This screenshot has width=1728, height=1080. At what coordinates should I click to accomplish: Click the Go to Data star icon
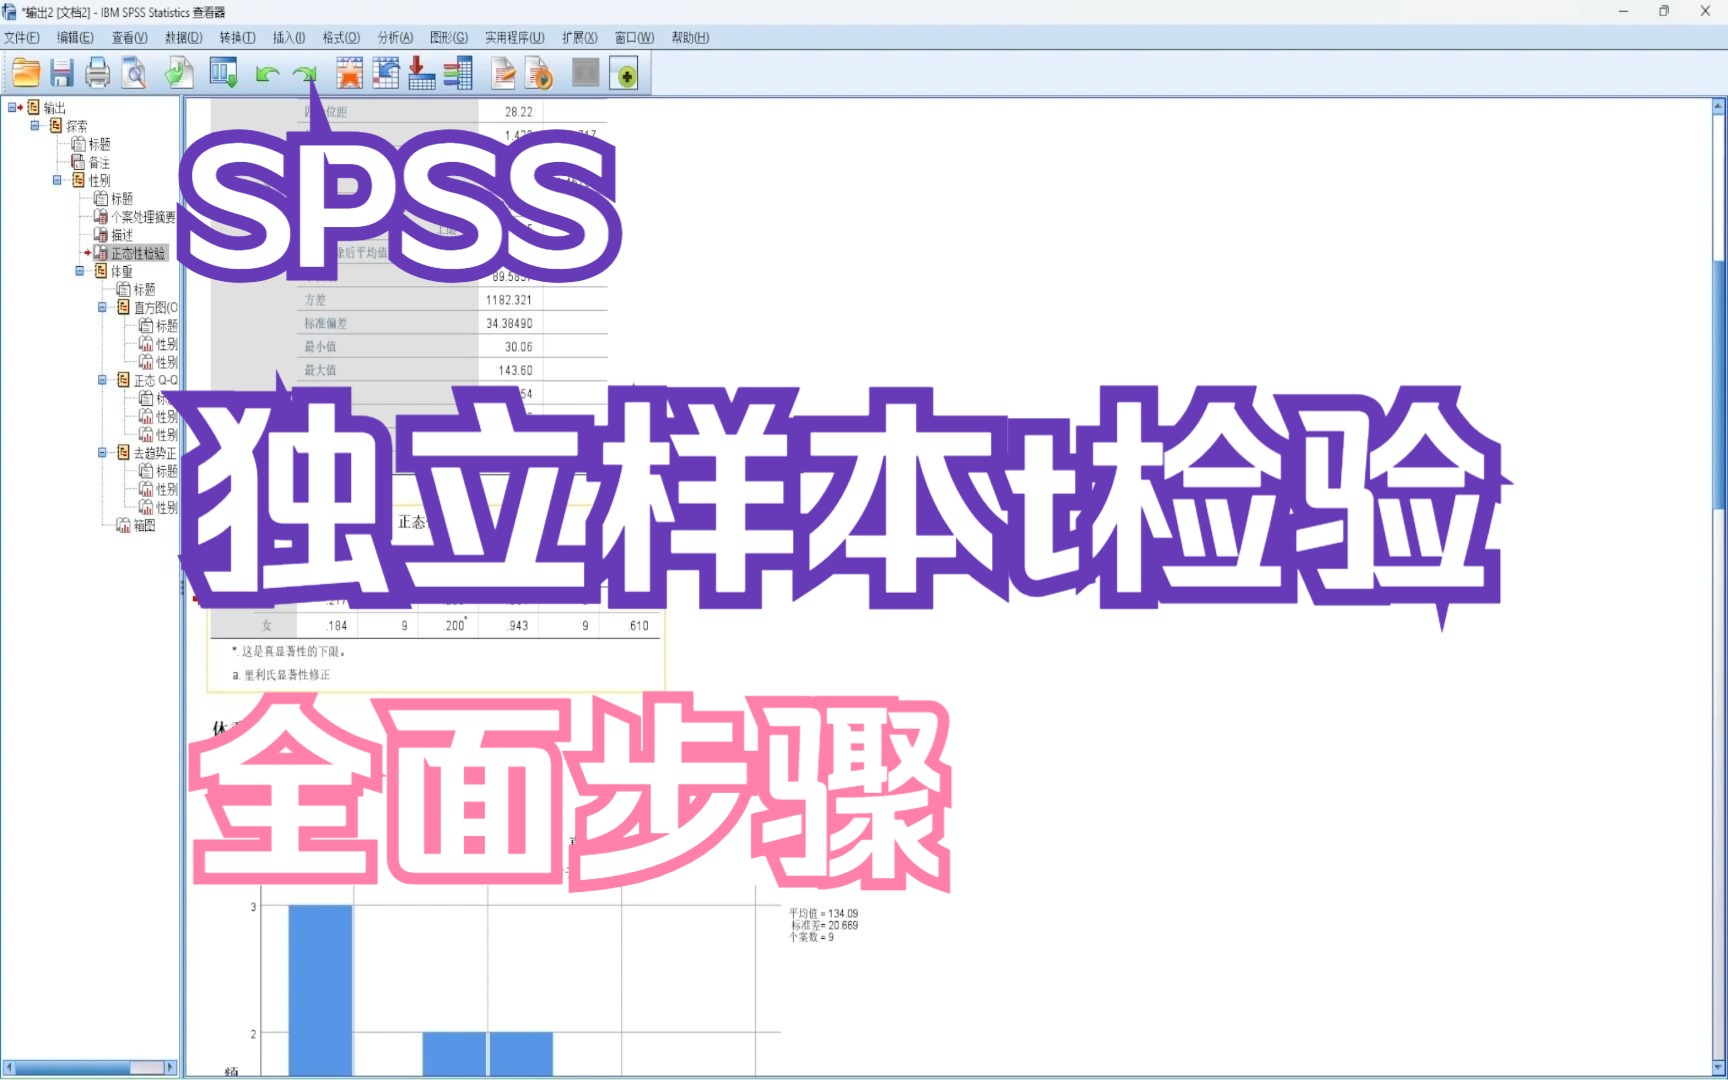click(350, 73)
